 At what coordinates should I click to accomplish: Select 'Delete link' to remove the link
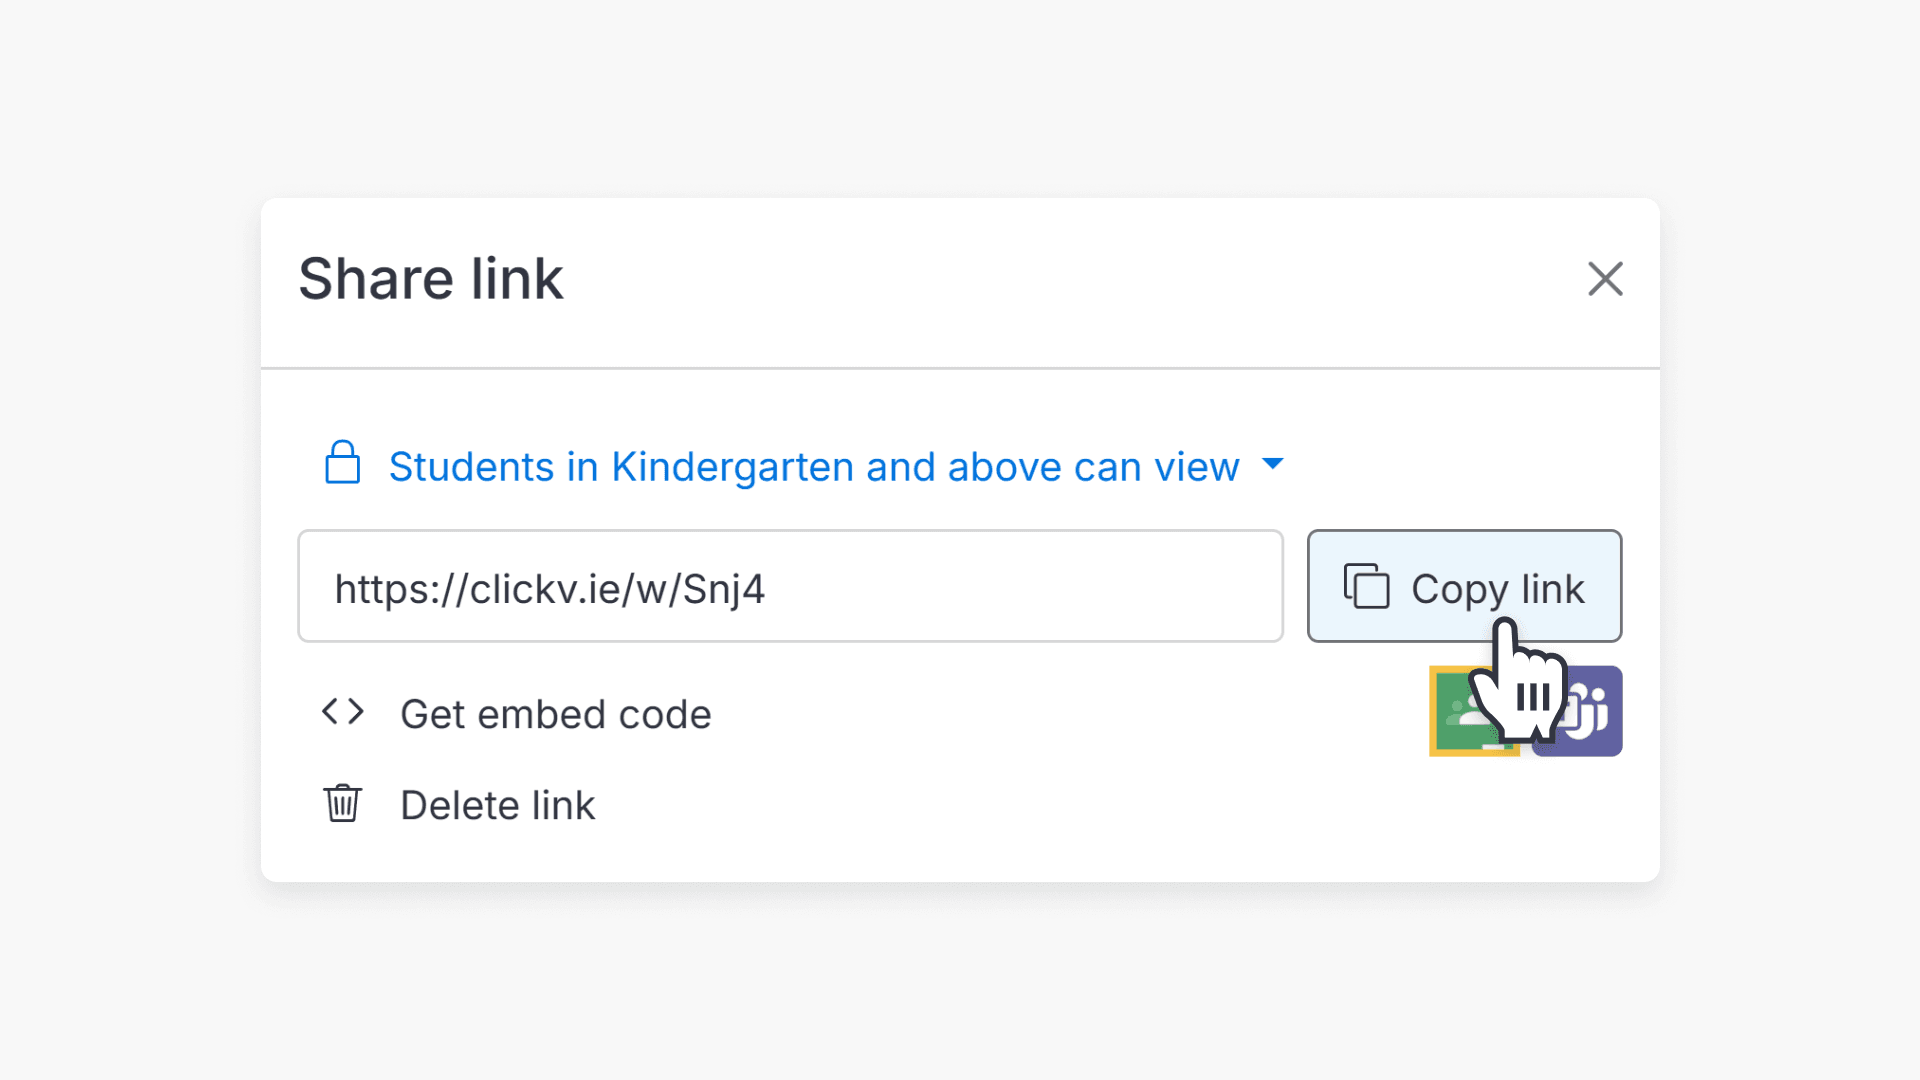498,804
